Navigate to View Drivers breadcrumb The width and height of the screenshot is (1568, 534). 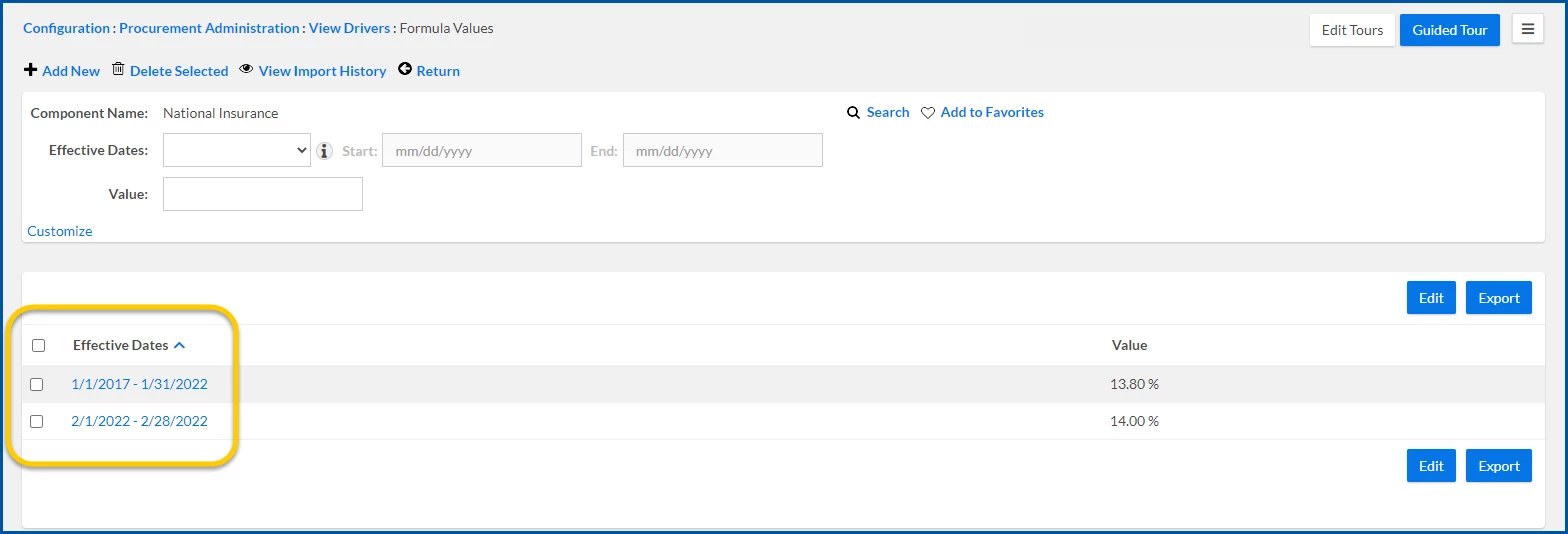pos(349,28)
